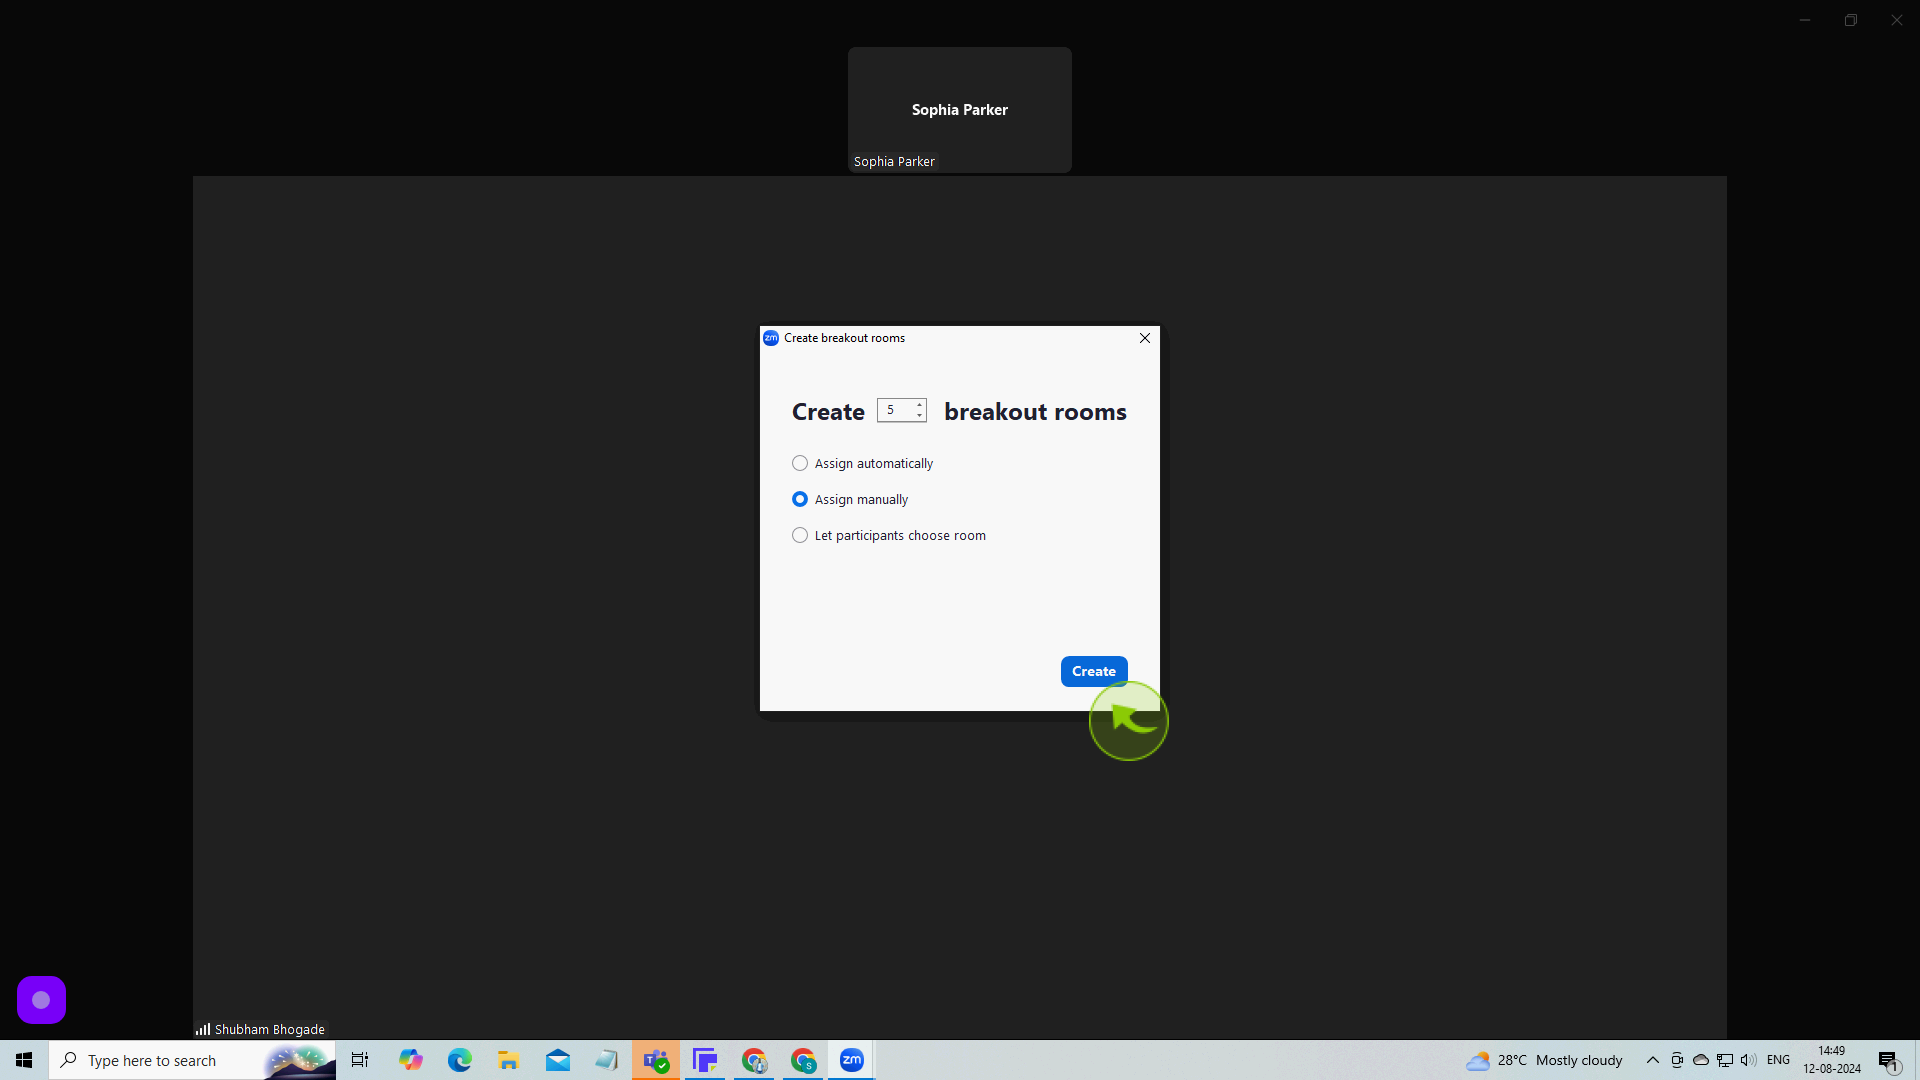The image size is (1920, 1080).
Task: Open Task View in taskbar
Action: 359,1060
